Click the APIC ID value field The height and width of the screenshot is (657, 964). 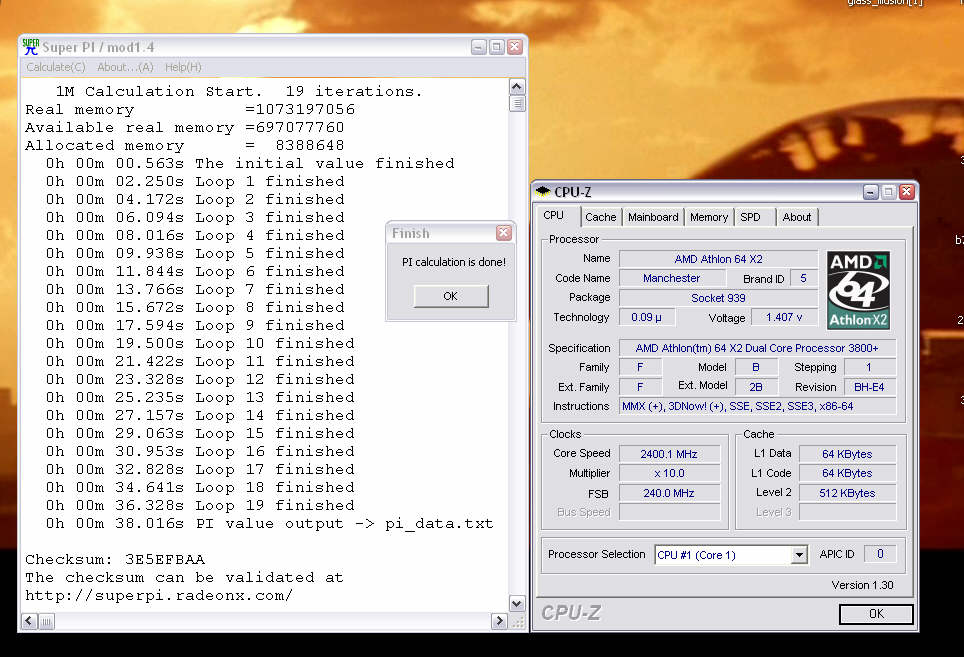(x=880, y=554)
